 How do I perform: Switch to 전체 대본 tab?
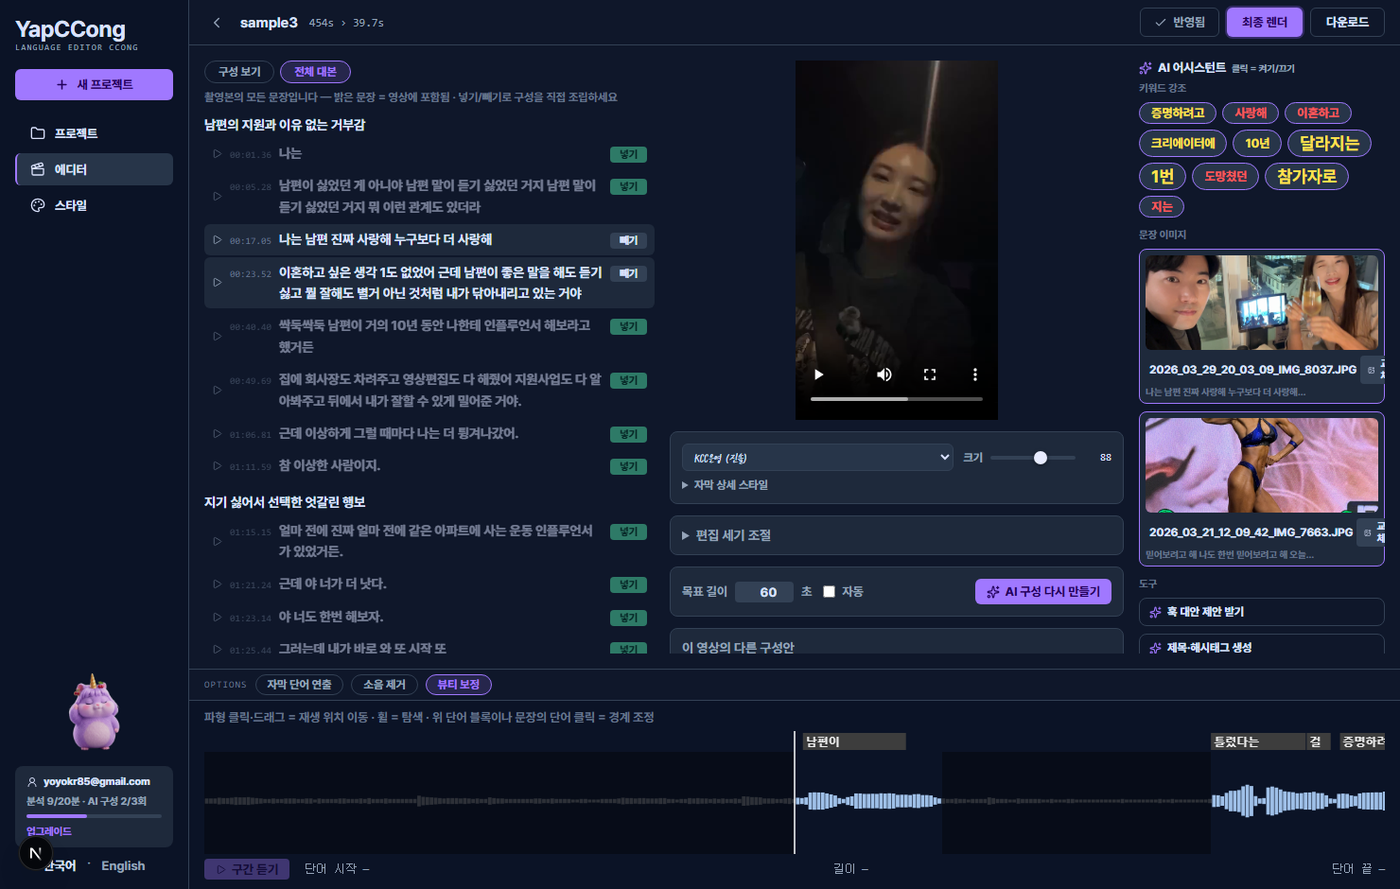pyautogui.click(x=315, y=72)
